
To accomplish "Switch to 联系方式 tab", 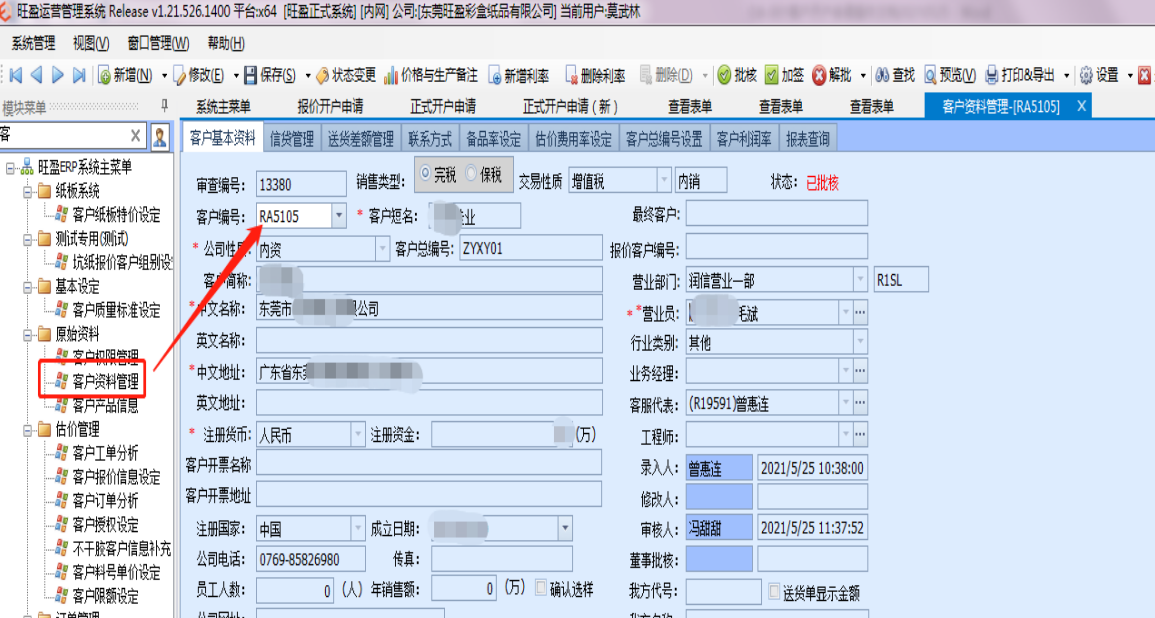I will click(430, 138).
